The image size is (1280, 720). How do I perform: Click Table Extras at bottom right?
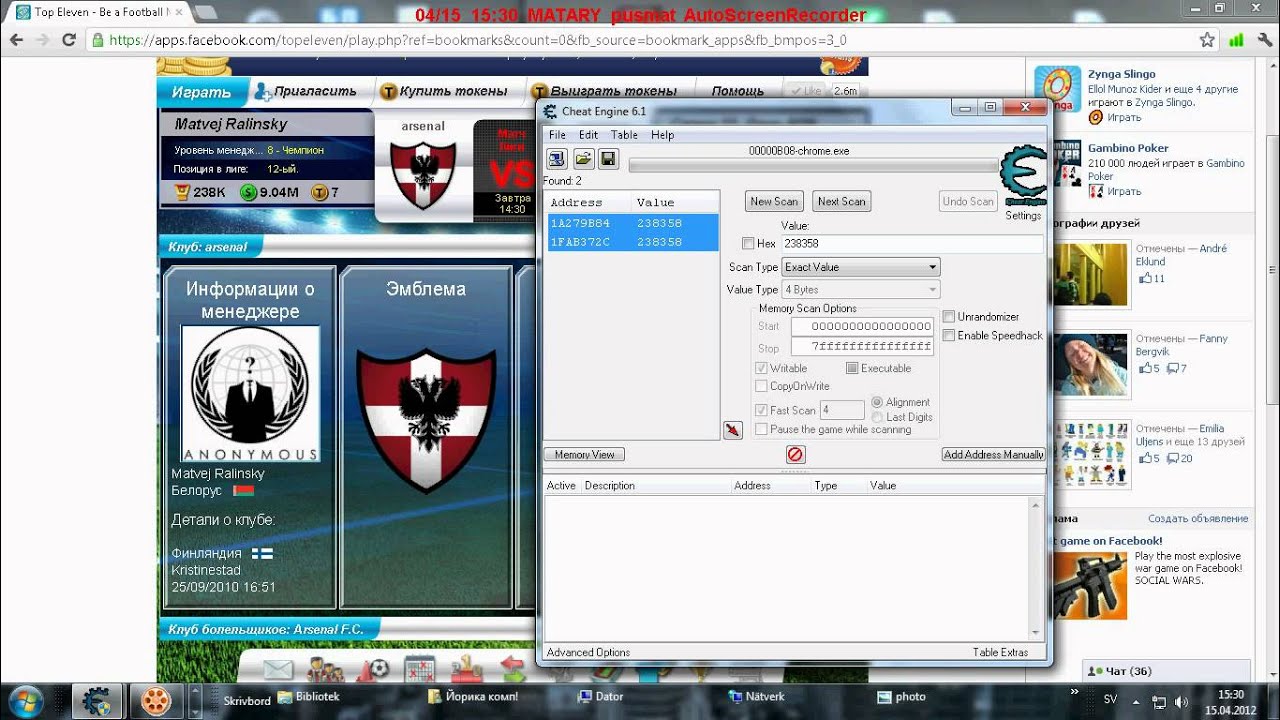coord(1000,652)
